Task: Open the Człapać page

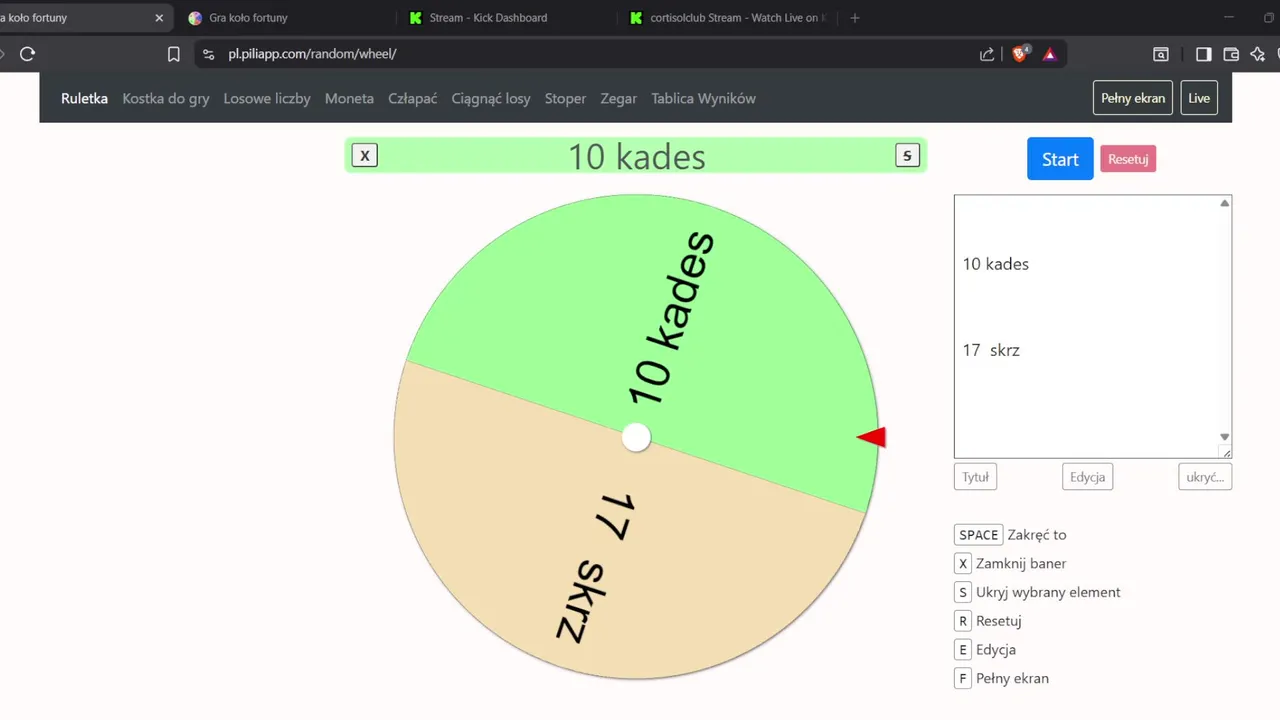Action: pos(412,98)
